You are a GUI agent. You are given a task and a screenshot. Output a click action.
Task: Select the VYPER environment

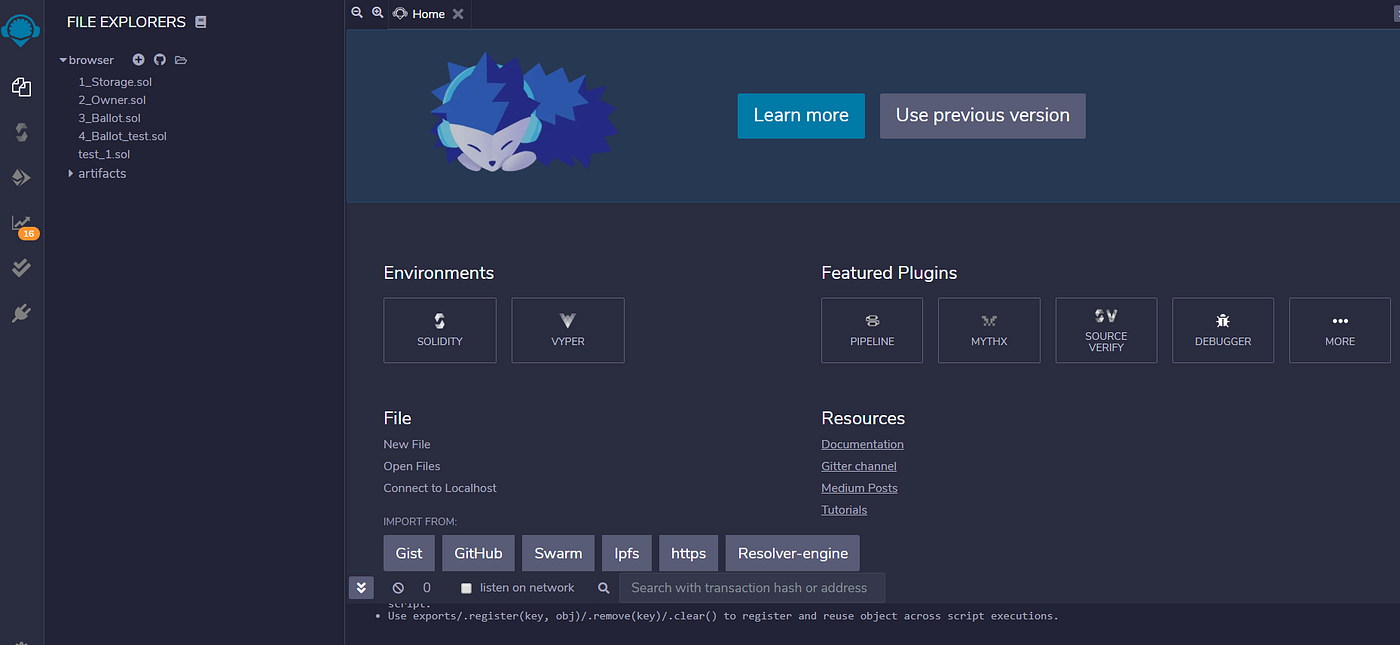568,330
